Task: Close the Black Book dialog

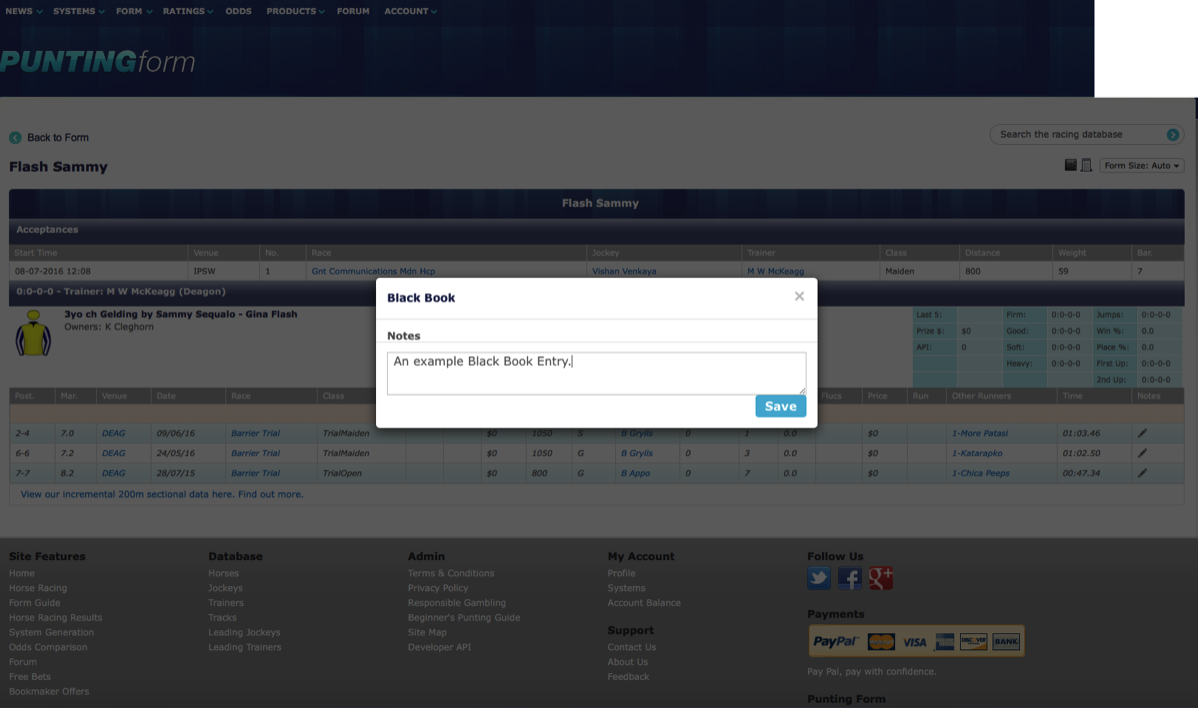Action: [x=799, y=296]
